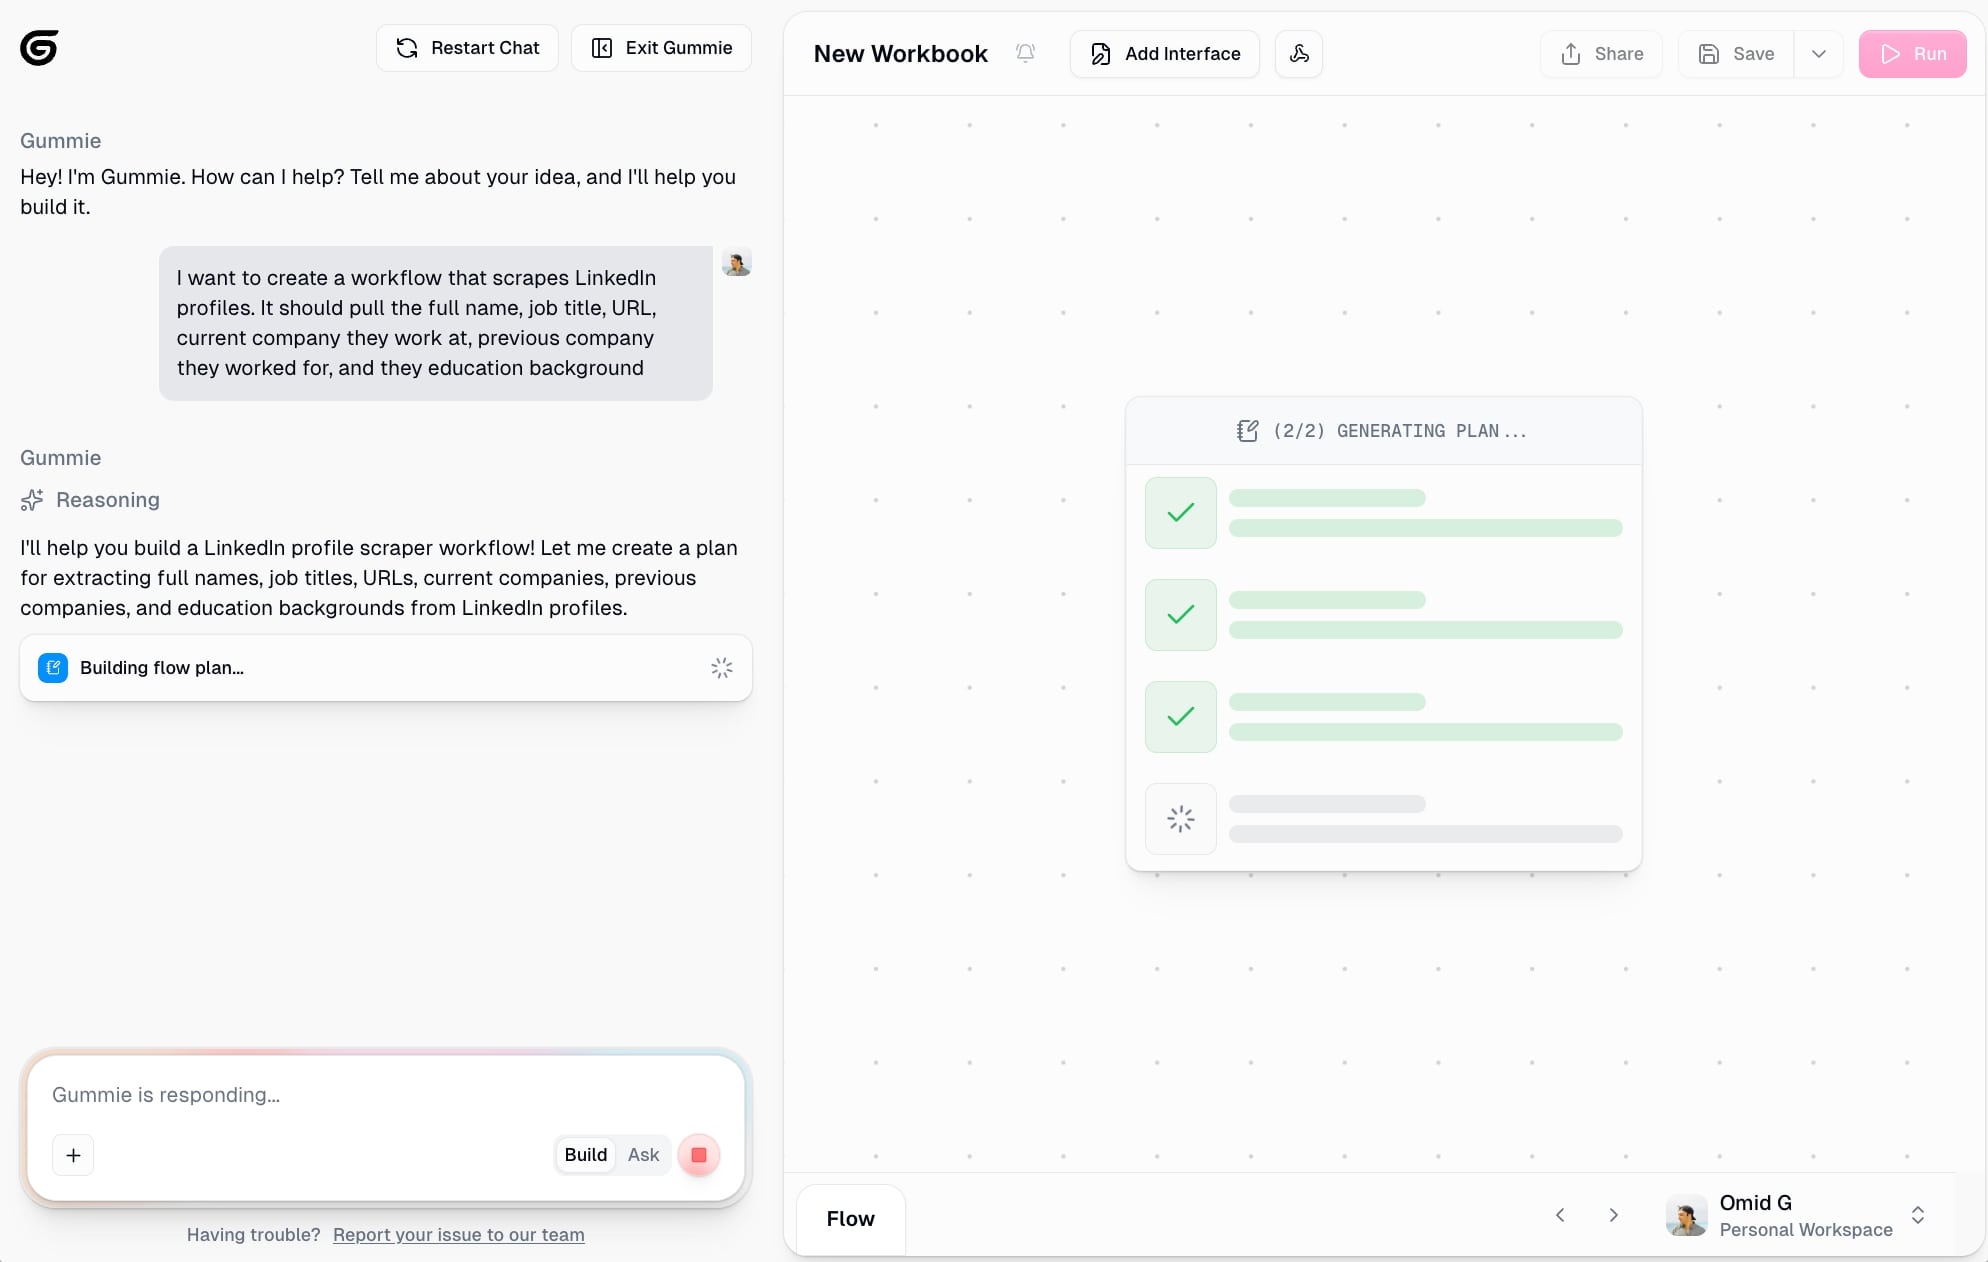This screenshot has height=1262, width=1988.
Task: Toggle the notification bell next to New Workbook
Action: [x=1025, y=53]
